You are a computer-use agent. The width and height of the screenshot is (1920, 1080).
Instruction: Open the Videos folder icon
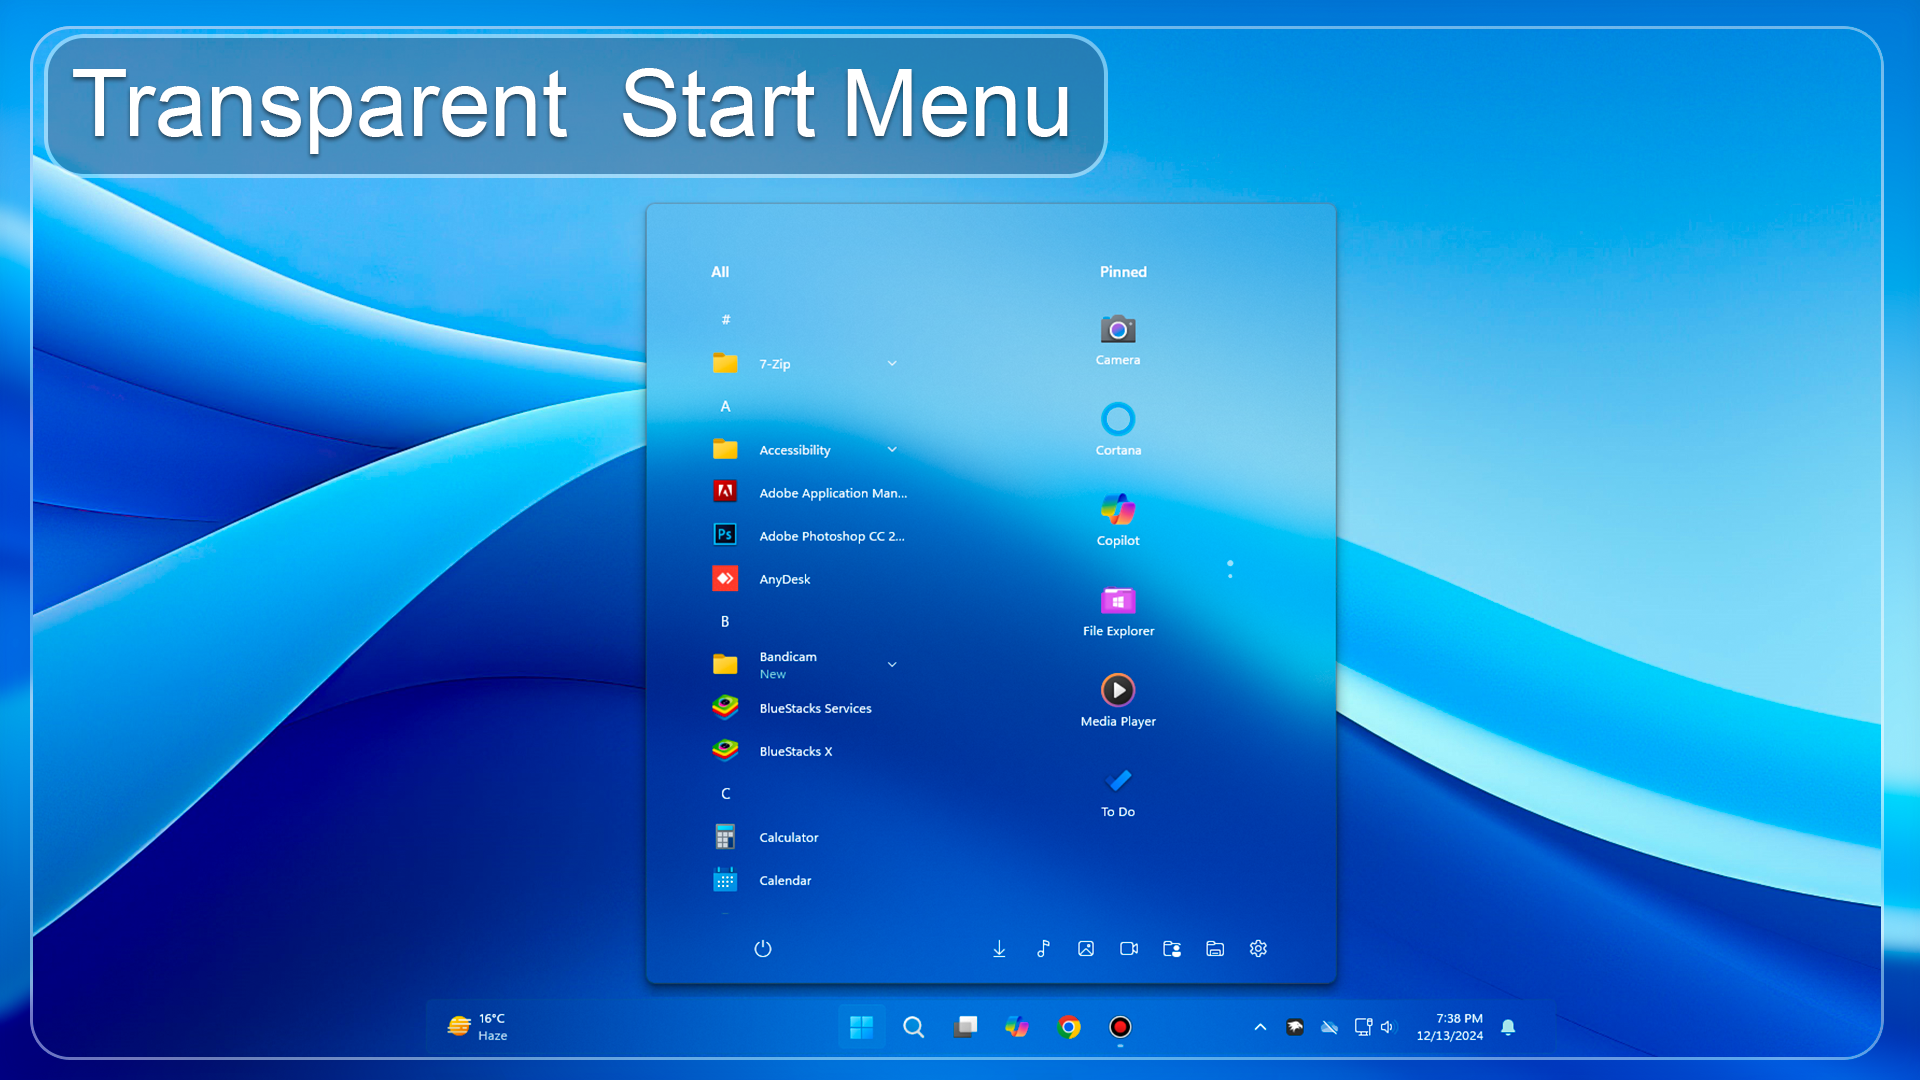1129,948
